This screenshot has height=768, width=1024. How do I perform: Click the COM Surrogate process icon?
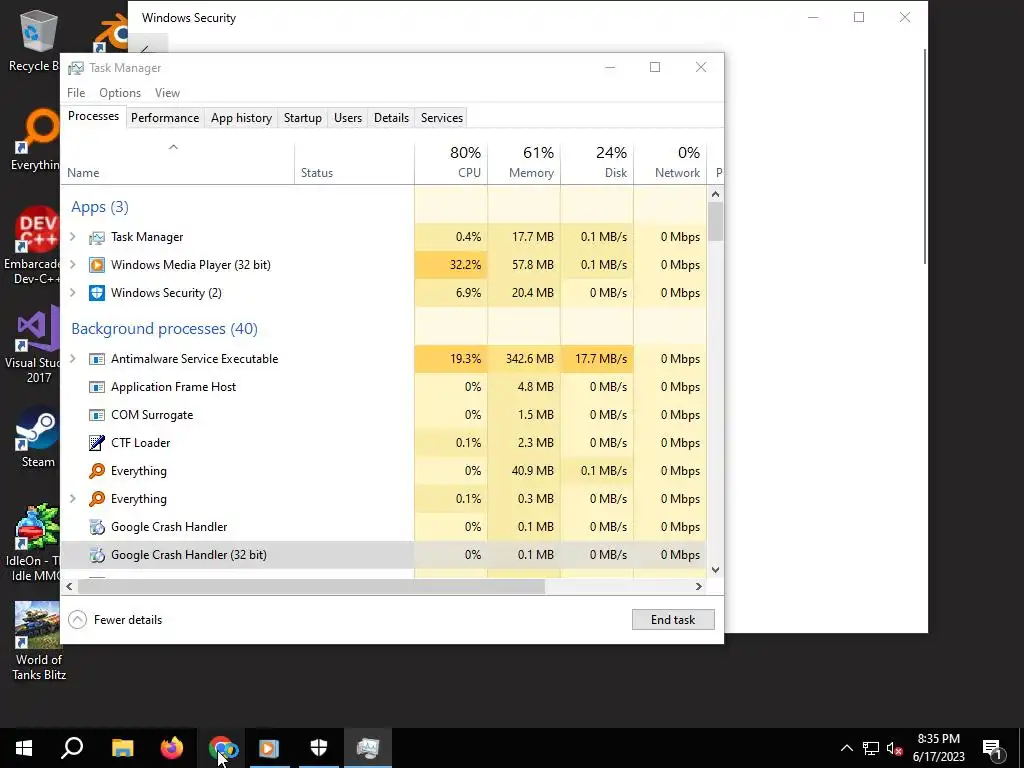point(97,415)
